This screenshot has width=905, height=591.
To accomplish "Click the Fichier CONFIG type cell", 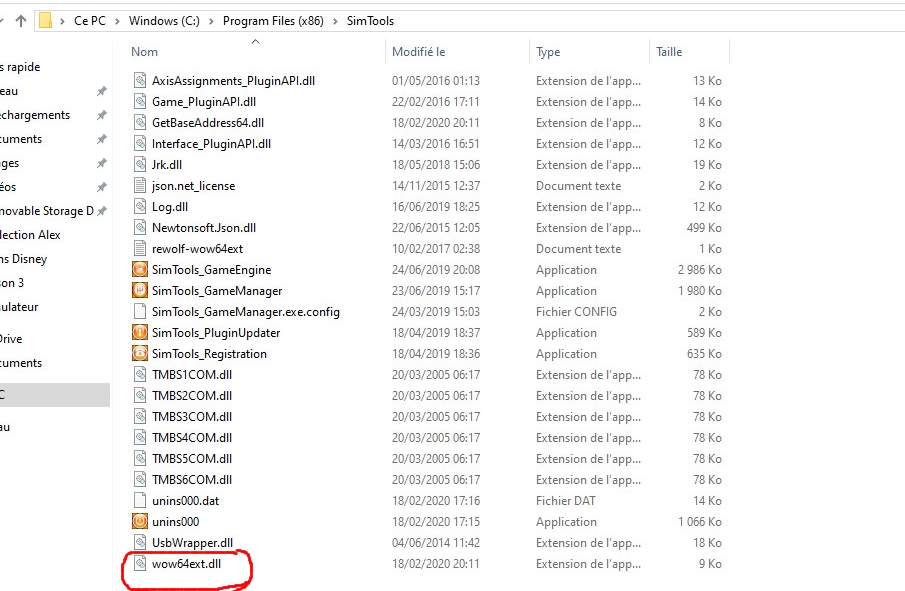I will [x=576, y=312].
